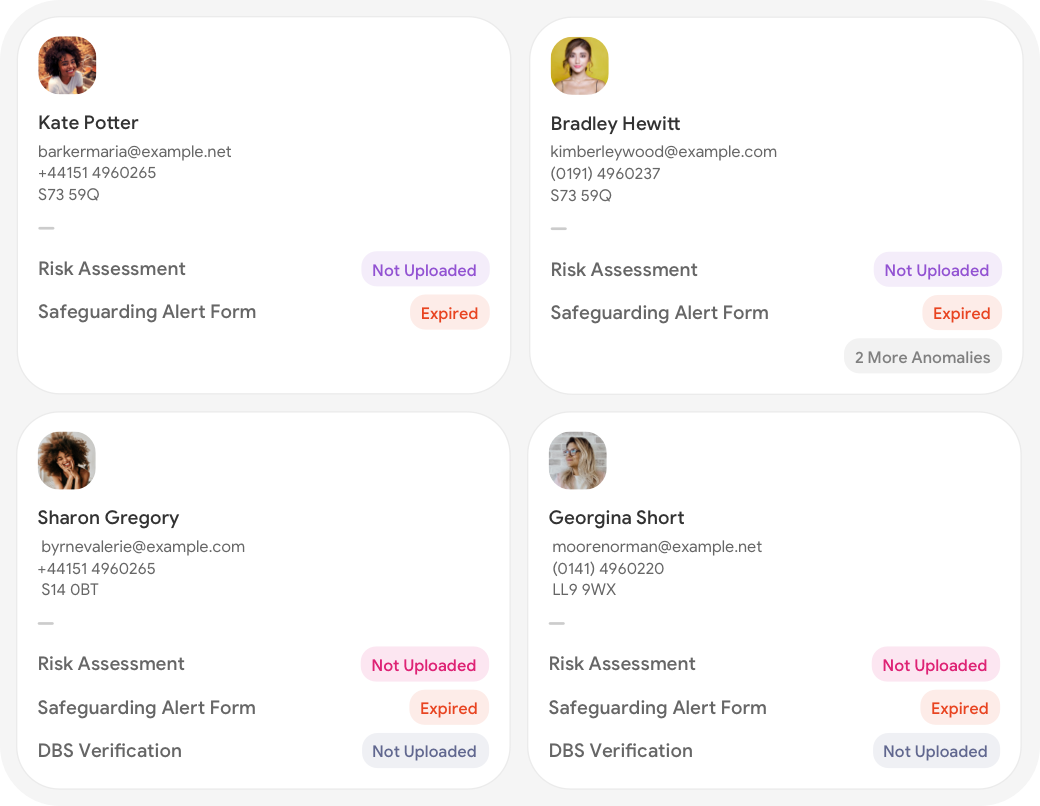Image resolution: width=1040 pixels, height=806 pixels.
Task: Click Bradley Hewitt's profile photo
Action: [580, 66]
